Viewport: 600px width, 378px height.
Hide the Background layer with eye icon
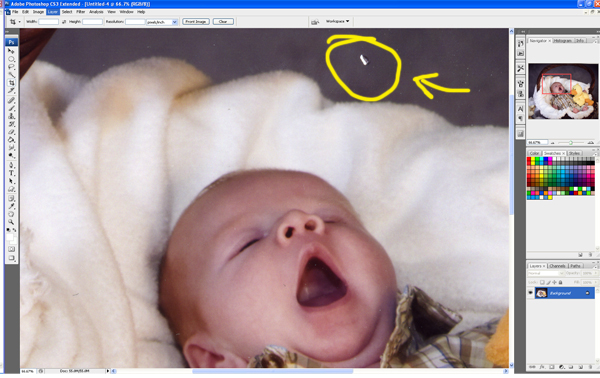pyautogui.click(x=530, y=293)
